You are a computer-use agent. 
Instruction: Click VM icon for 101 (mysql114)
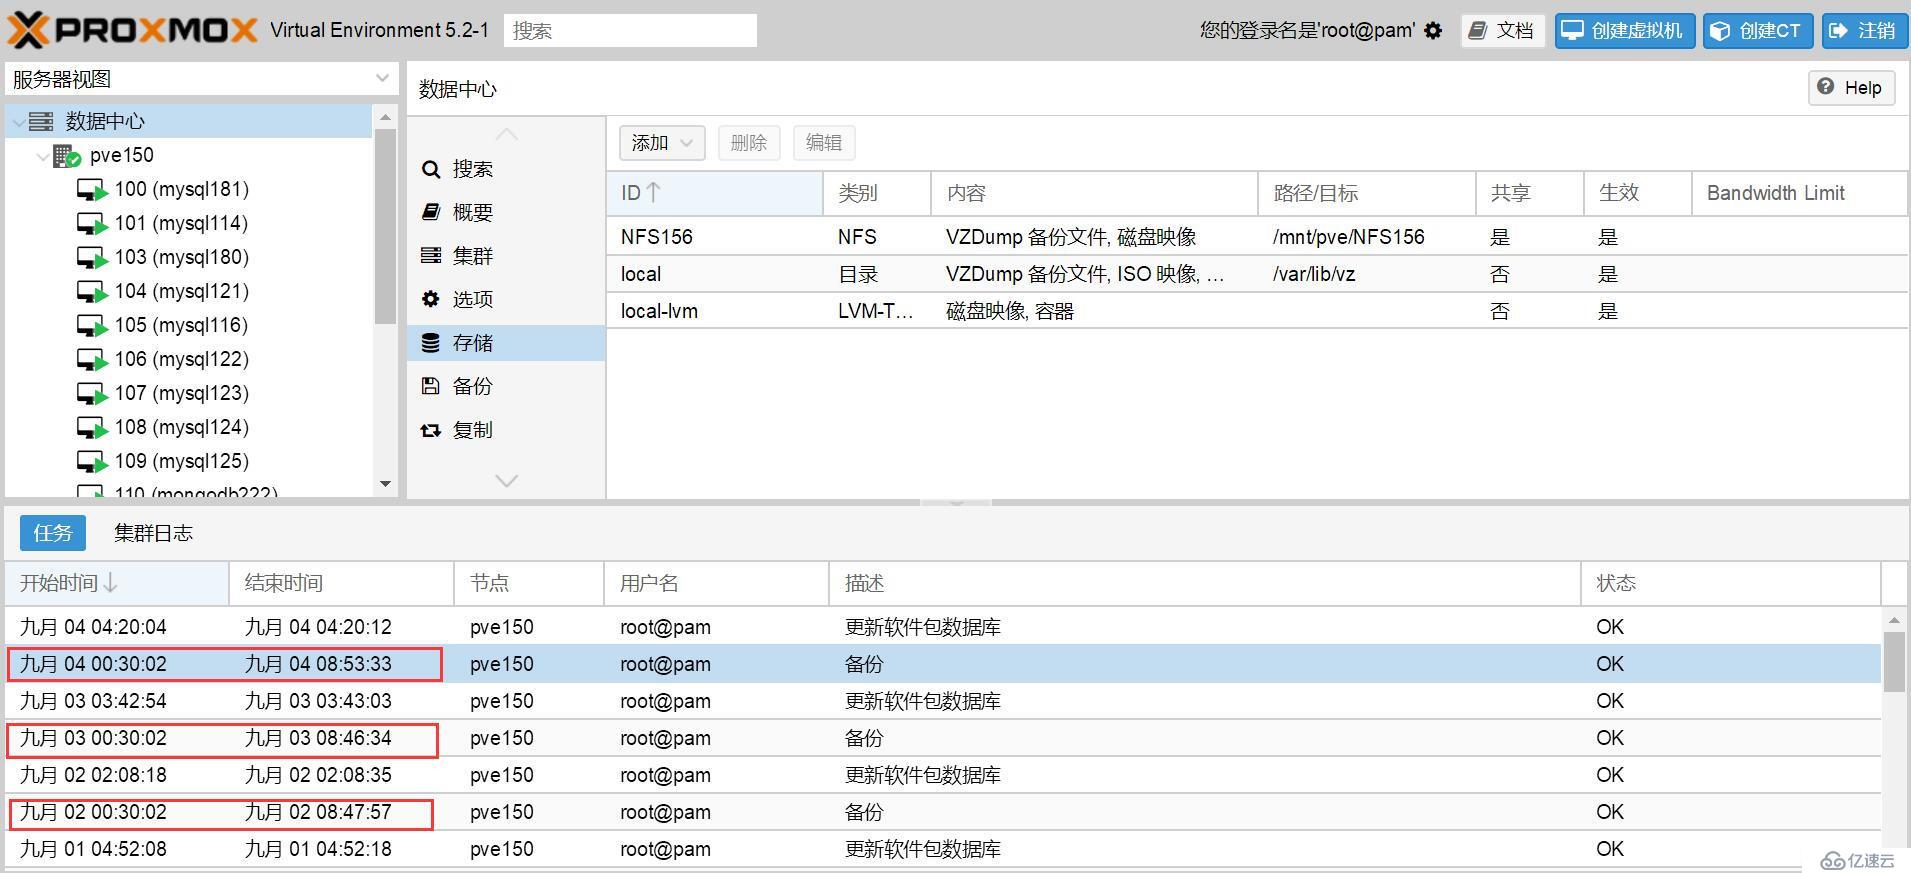92,224
